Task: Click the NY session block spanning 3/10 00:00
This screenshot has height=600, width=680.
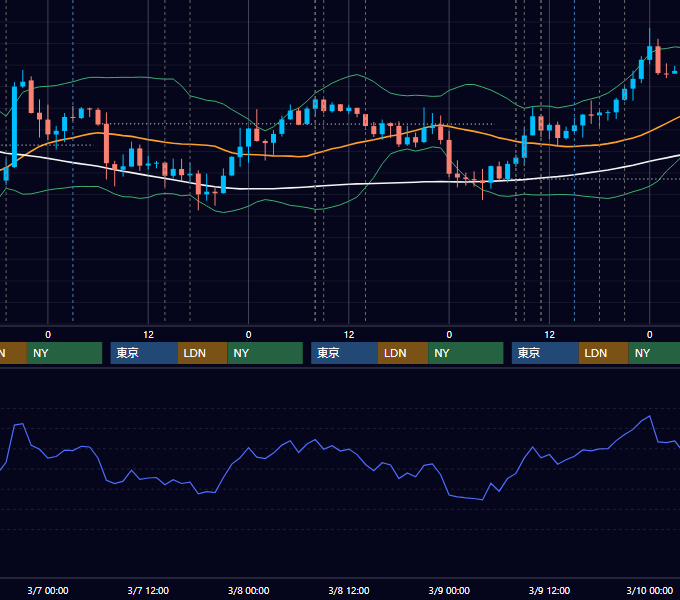Action: click(654, 353)
